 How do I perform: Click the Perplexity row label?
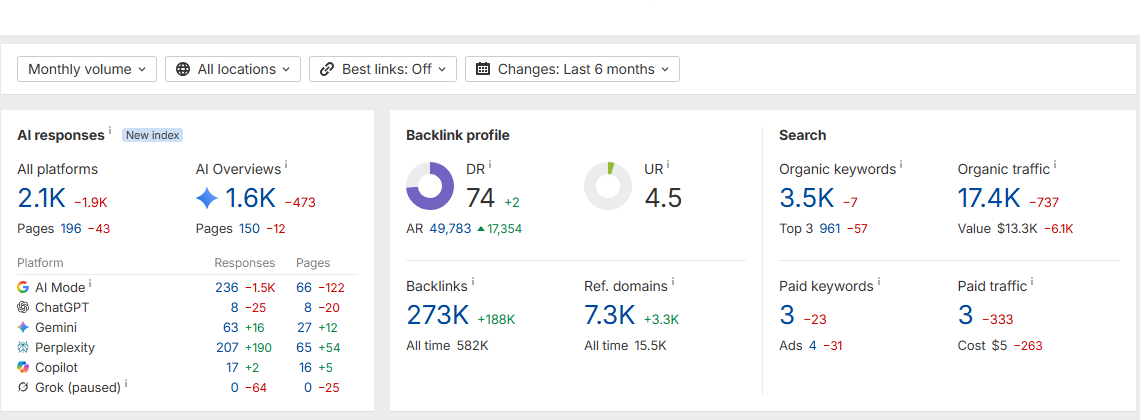(65, 348)
